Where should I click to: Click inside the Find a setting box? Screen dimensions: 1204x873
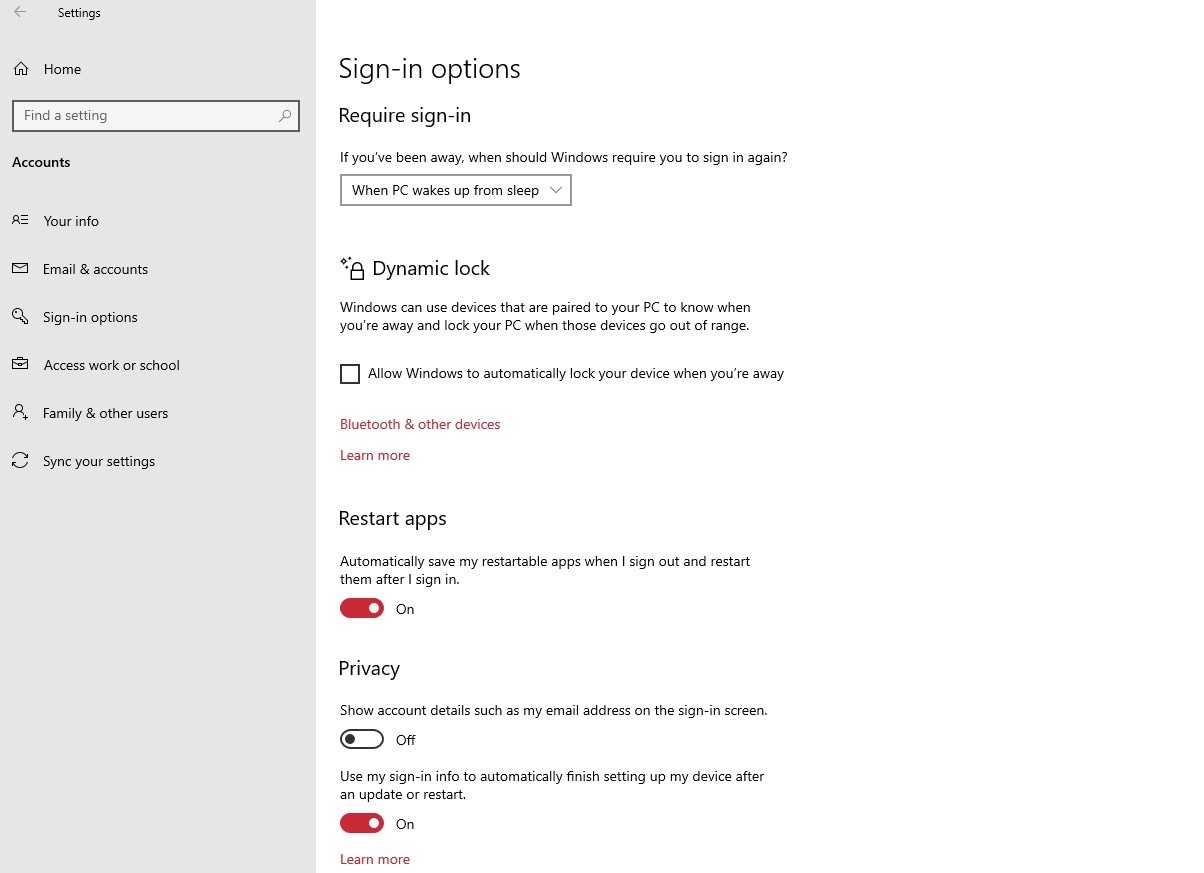[150, 116]
